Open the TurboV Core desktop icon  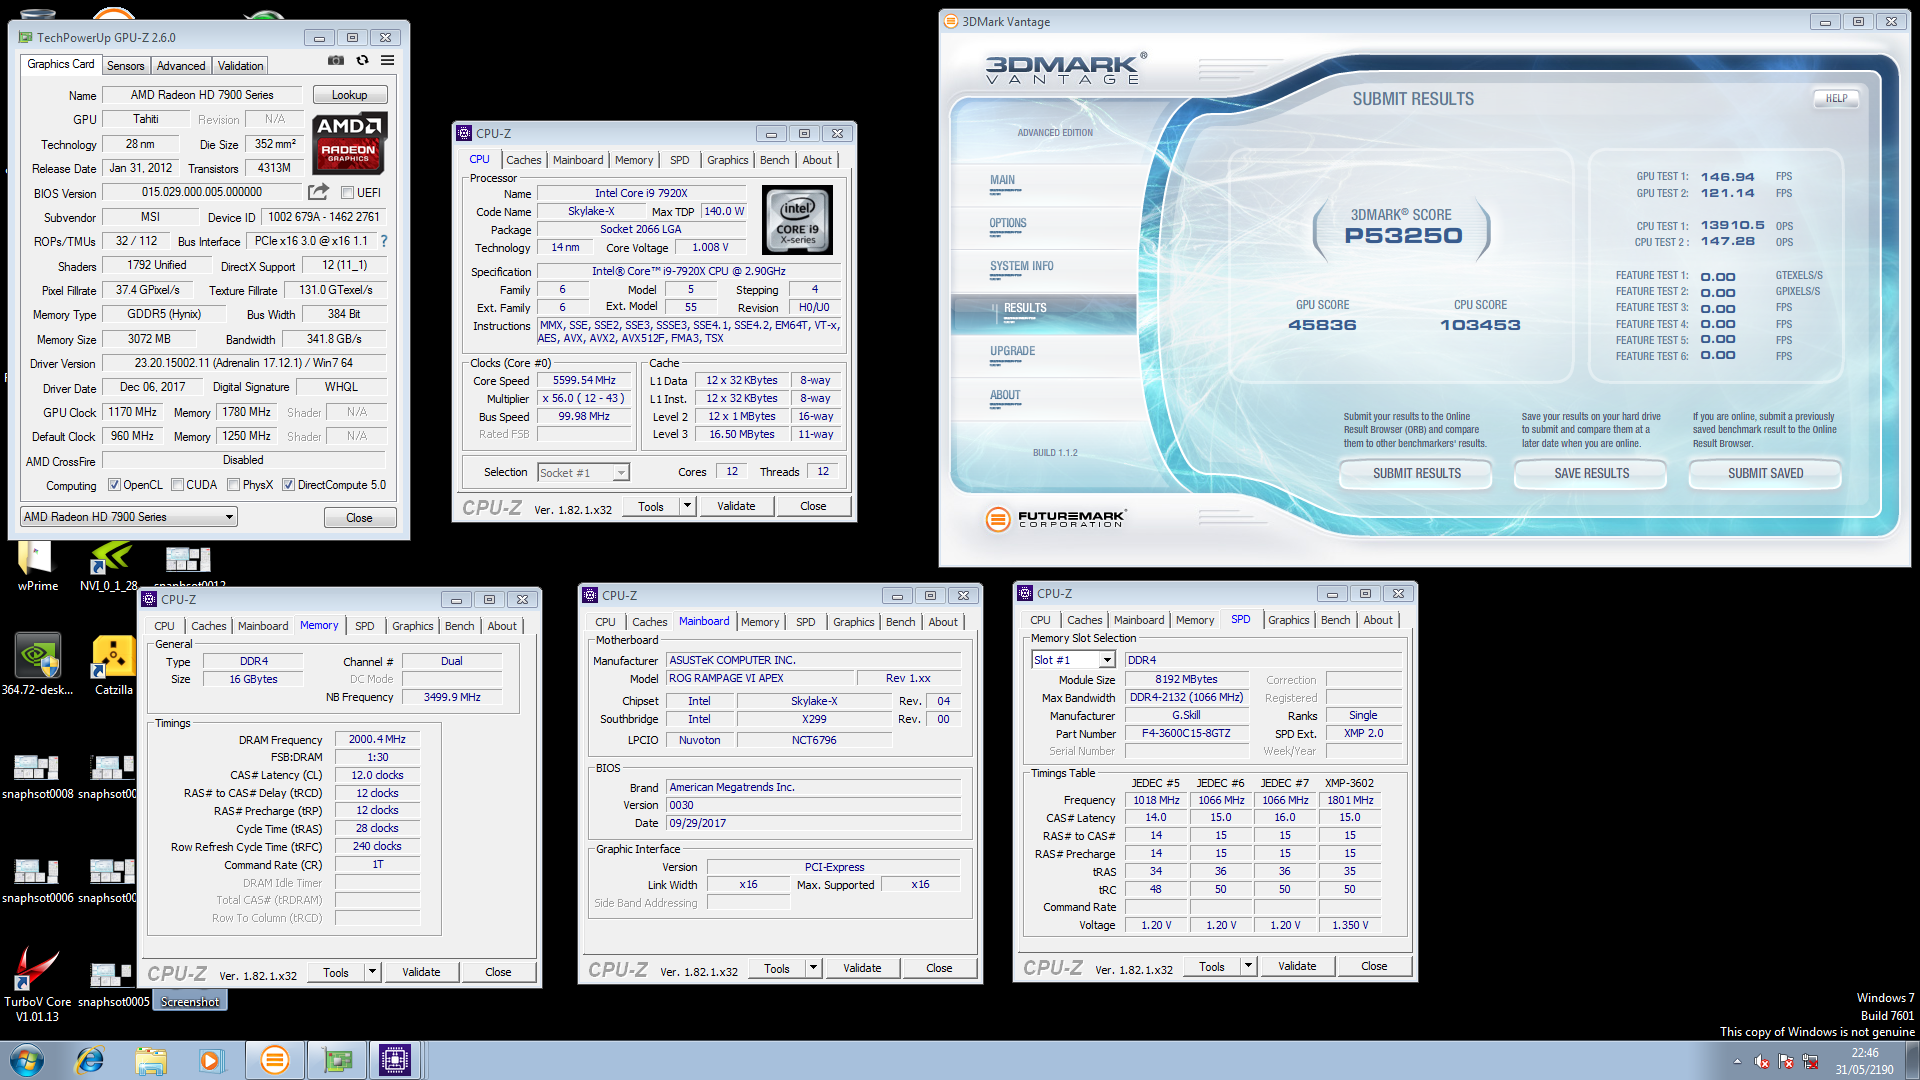37,985
